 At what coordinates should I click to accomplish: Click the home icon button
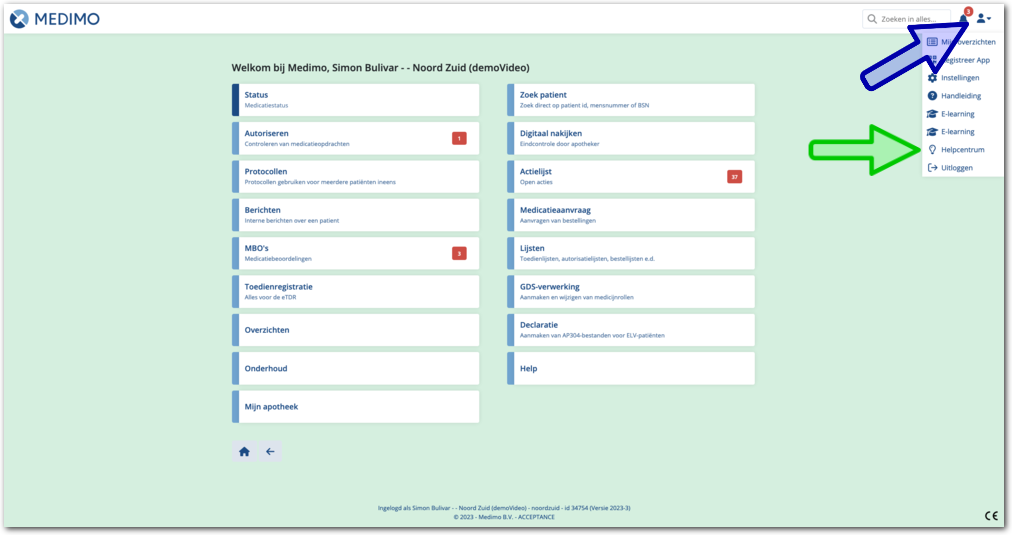(x=244, y=452)
